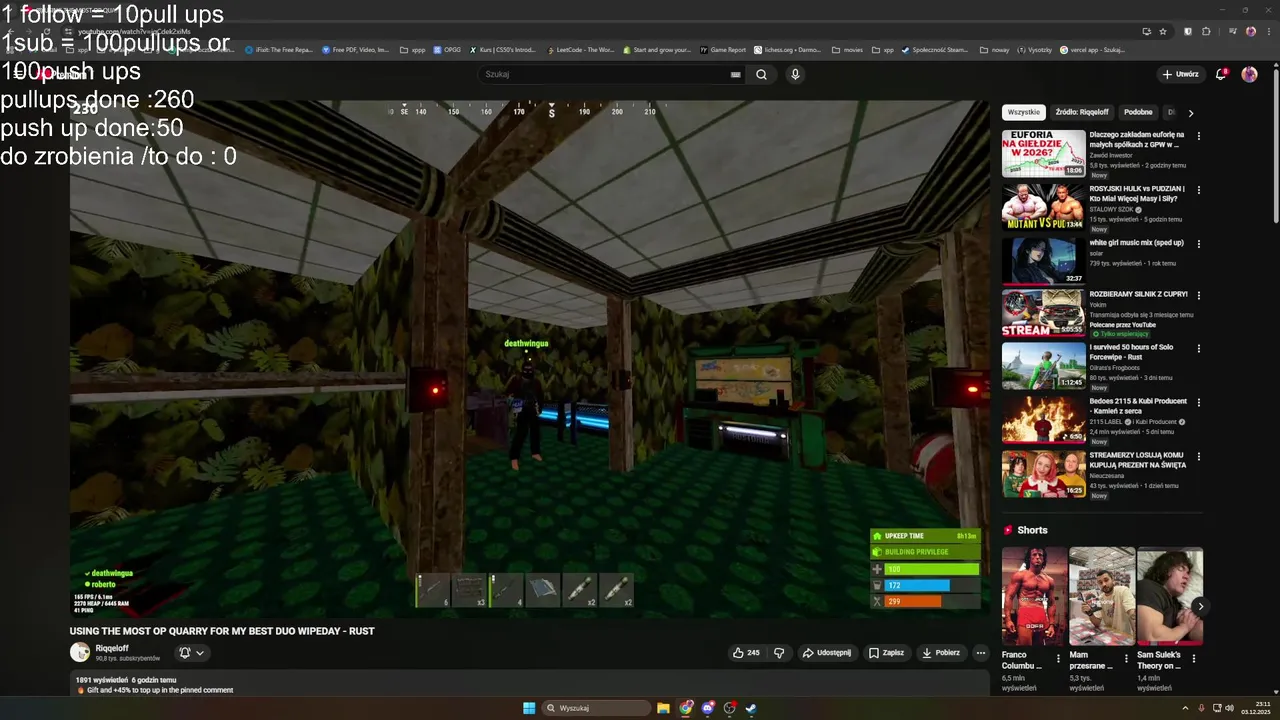Click taskbar Wyszukaj search box
Screen dimensions: 1280x720
point(597,708)
